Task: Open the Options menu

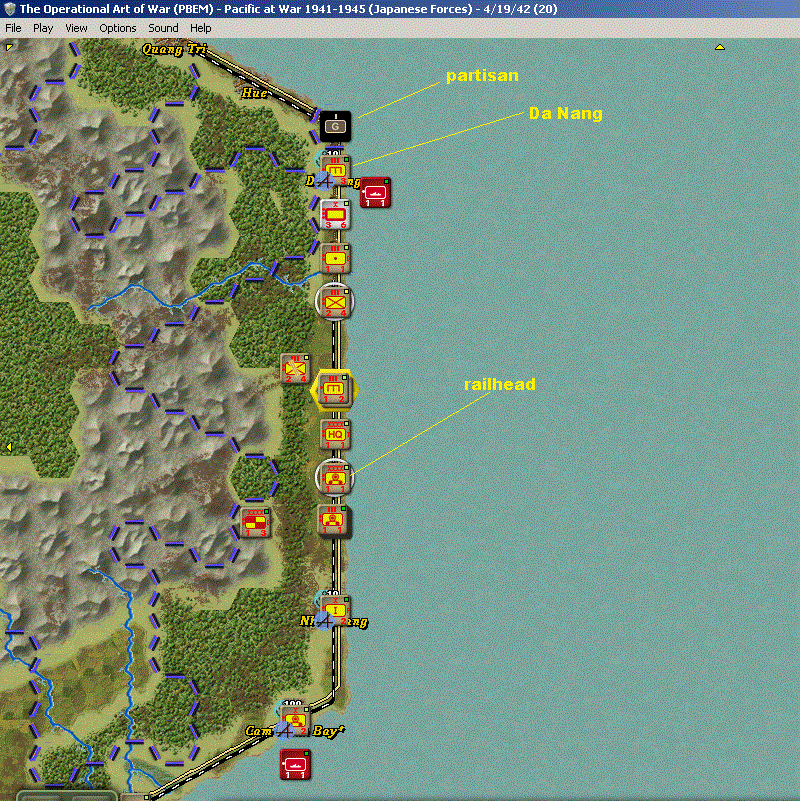Action: click(117, 28)
